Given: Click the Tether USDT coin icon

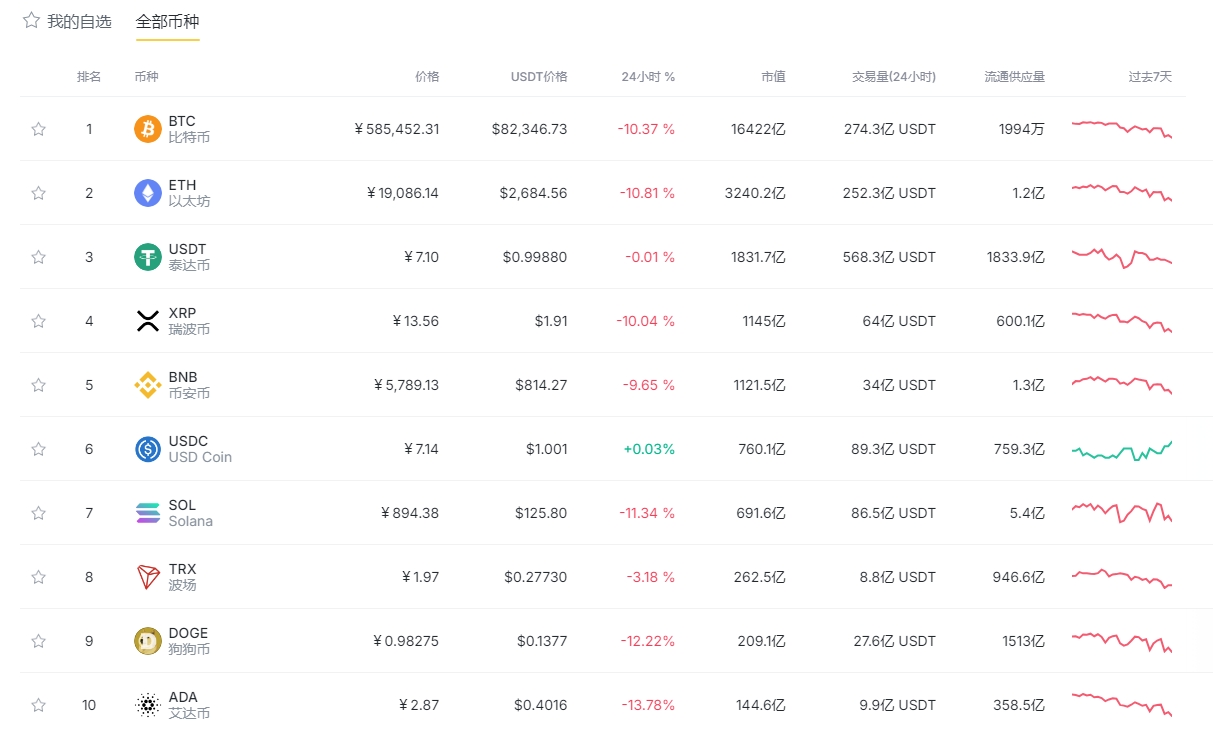Looking at the screenshot, I should click(148, 257).
